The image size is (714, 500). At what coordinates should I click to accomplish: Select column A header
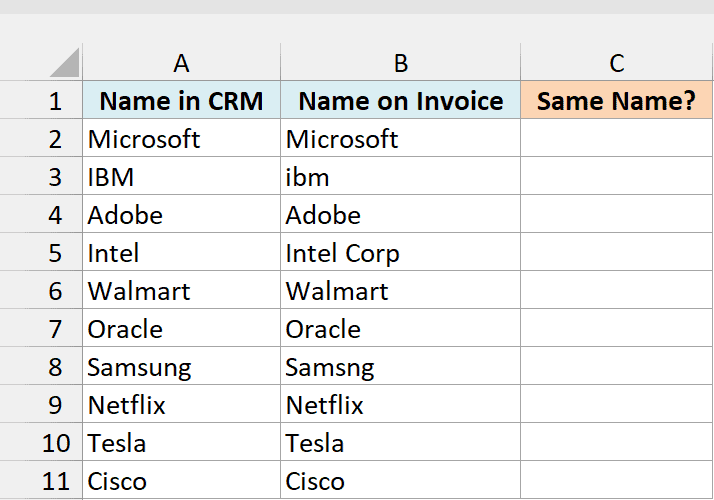click(x=181, y=63)
